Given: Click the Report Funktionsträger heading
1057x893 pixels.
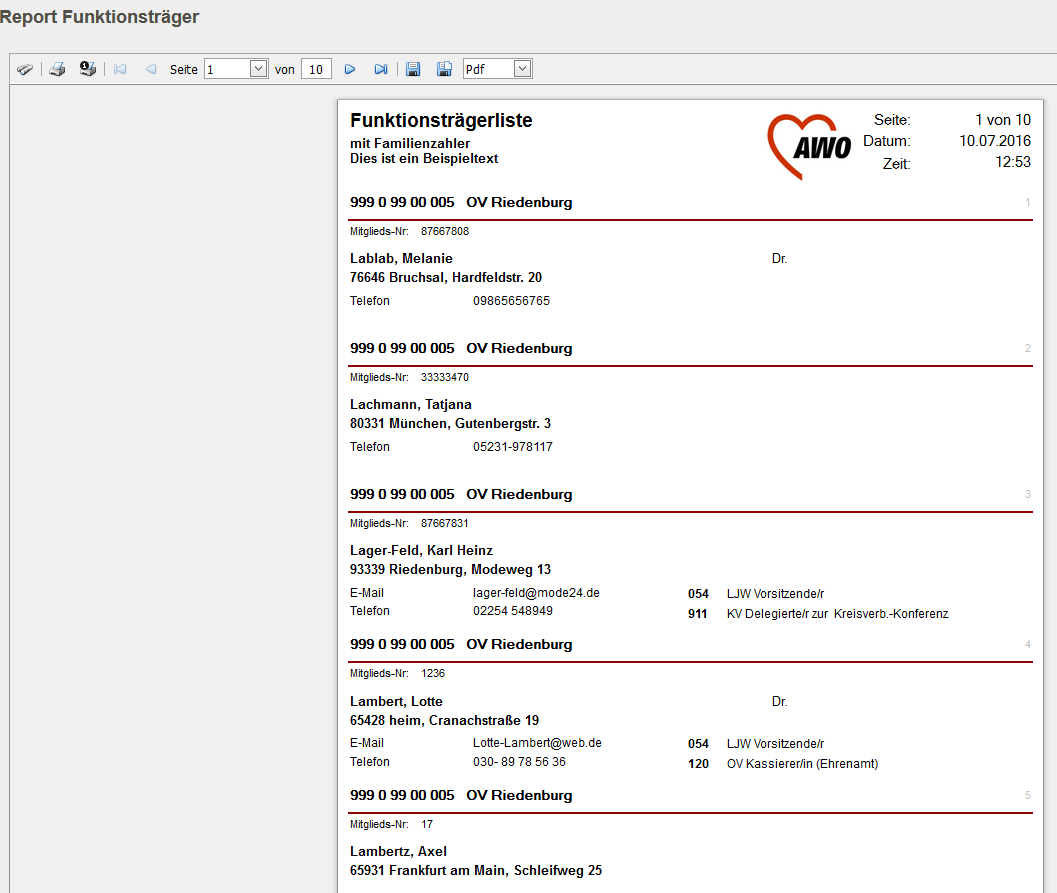Looking at the screenshot, I should (99, 17).
